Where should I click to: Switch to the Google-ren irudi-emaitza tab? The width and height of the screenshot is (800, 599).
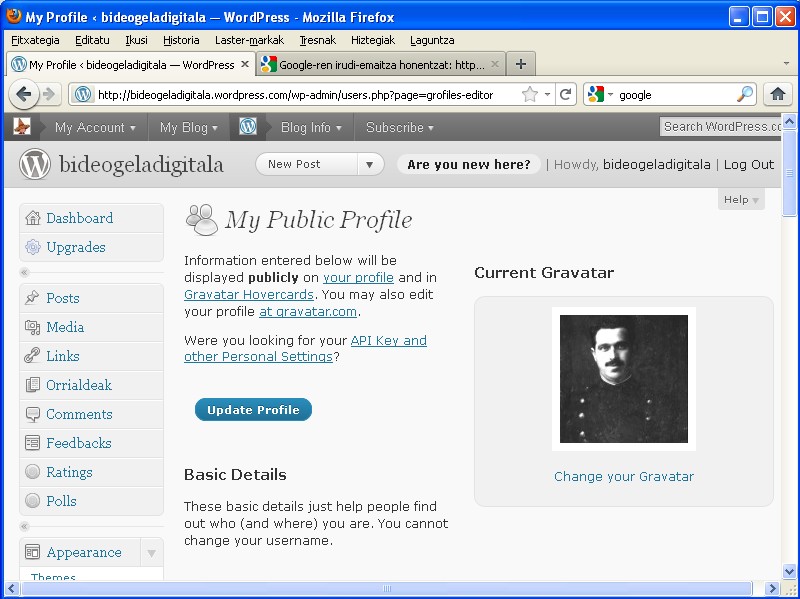coord(381,65)
